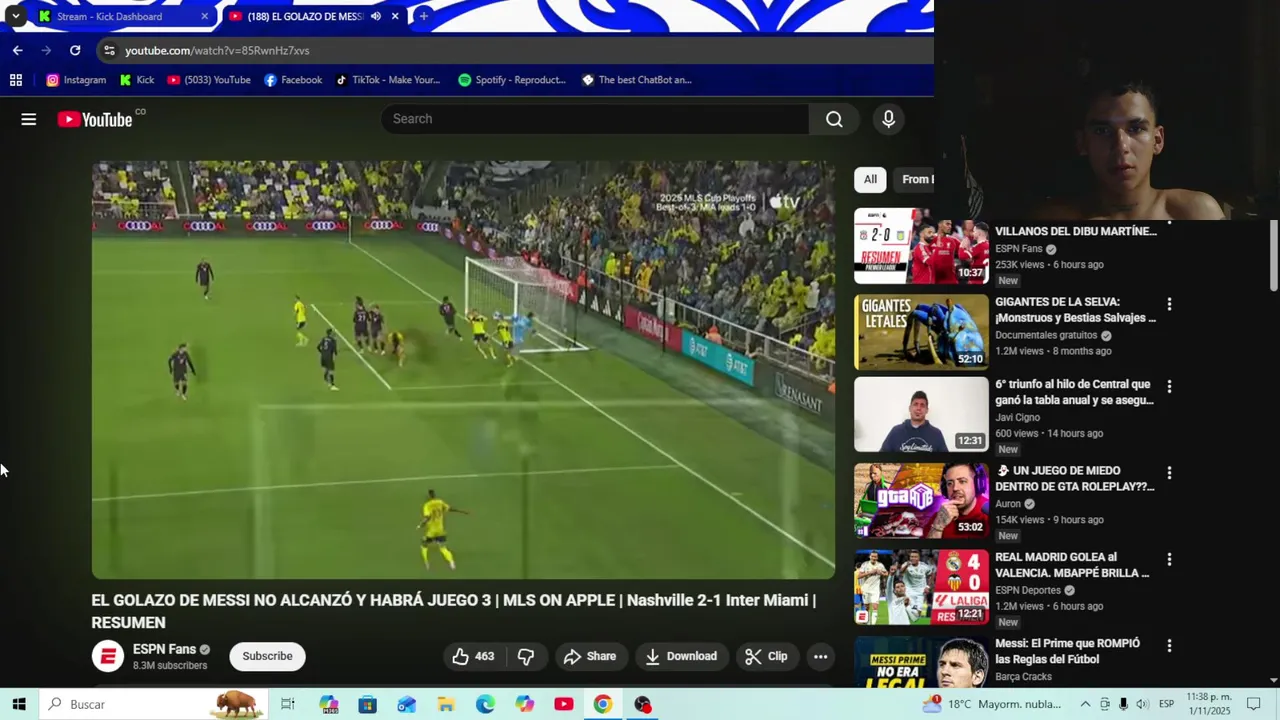This screenshot has width=1280, height=720.
Task: Open the TikTok bookmark
Action: point(388,80)
